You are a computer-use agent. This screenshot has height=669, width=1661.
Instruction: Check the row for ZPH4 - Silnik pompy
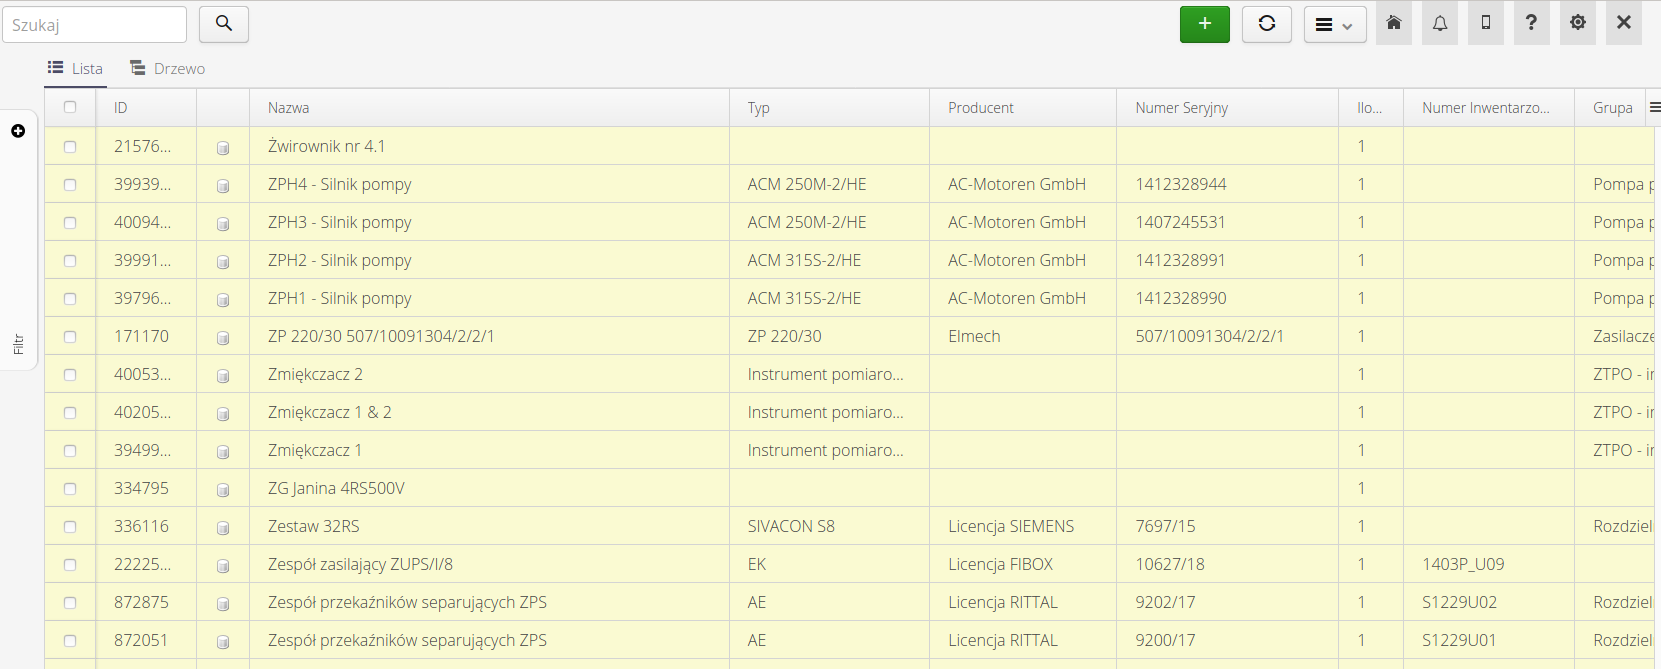coord(70,185)
